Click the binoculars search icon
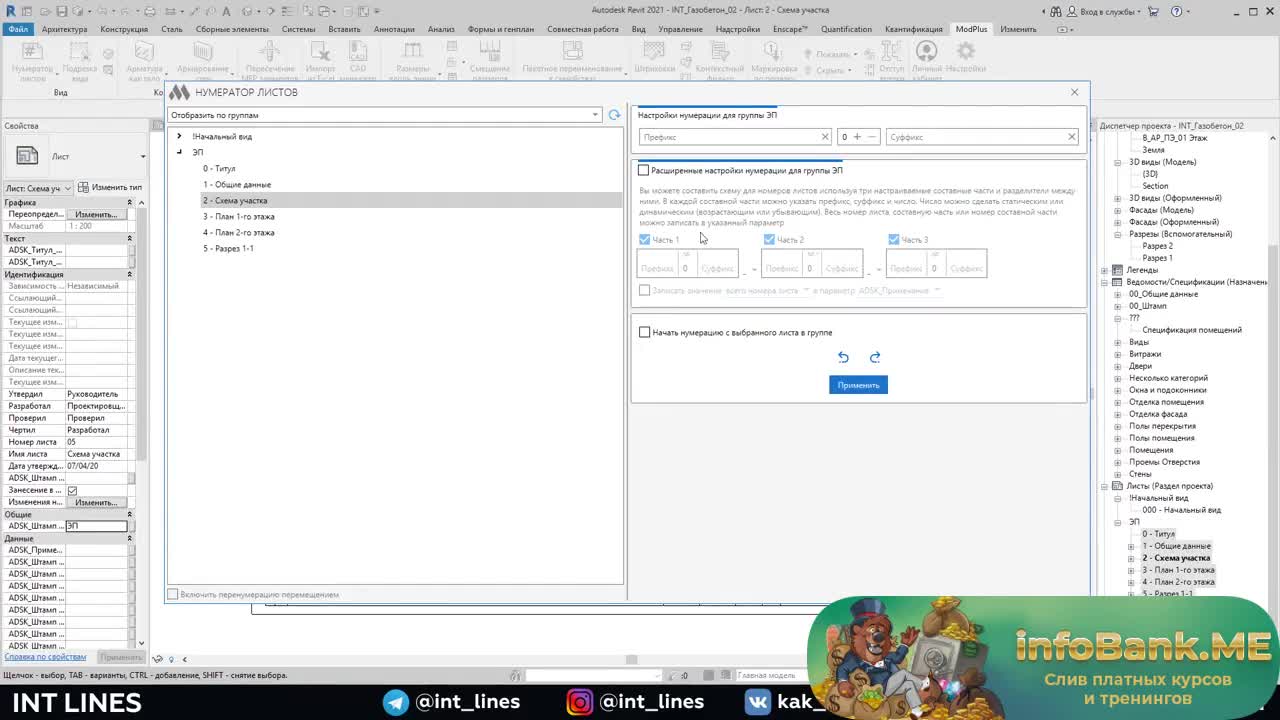This screenshot has width=1280, height=720. point(1056,11)
